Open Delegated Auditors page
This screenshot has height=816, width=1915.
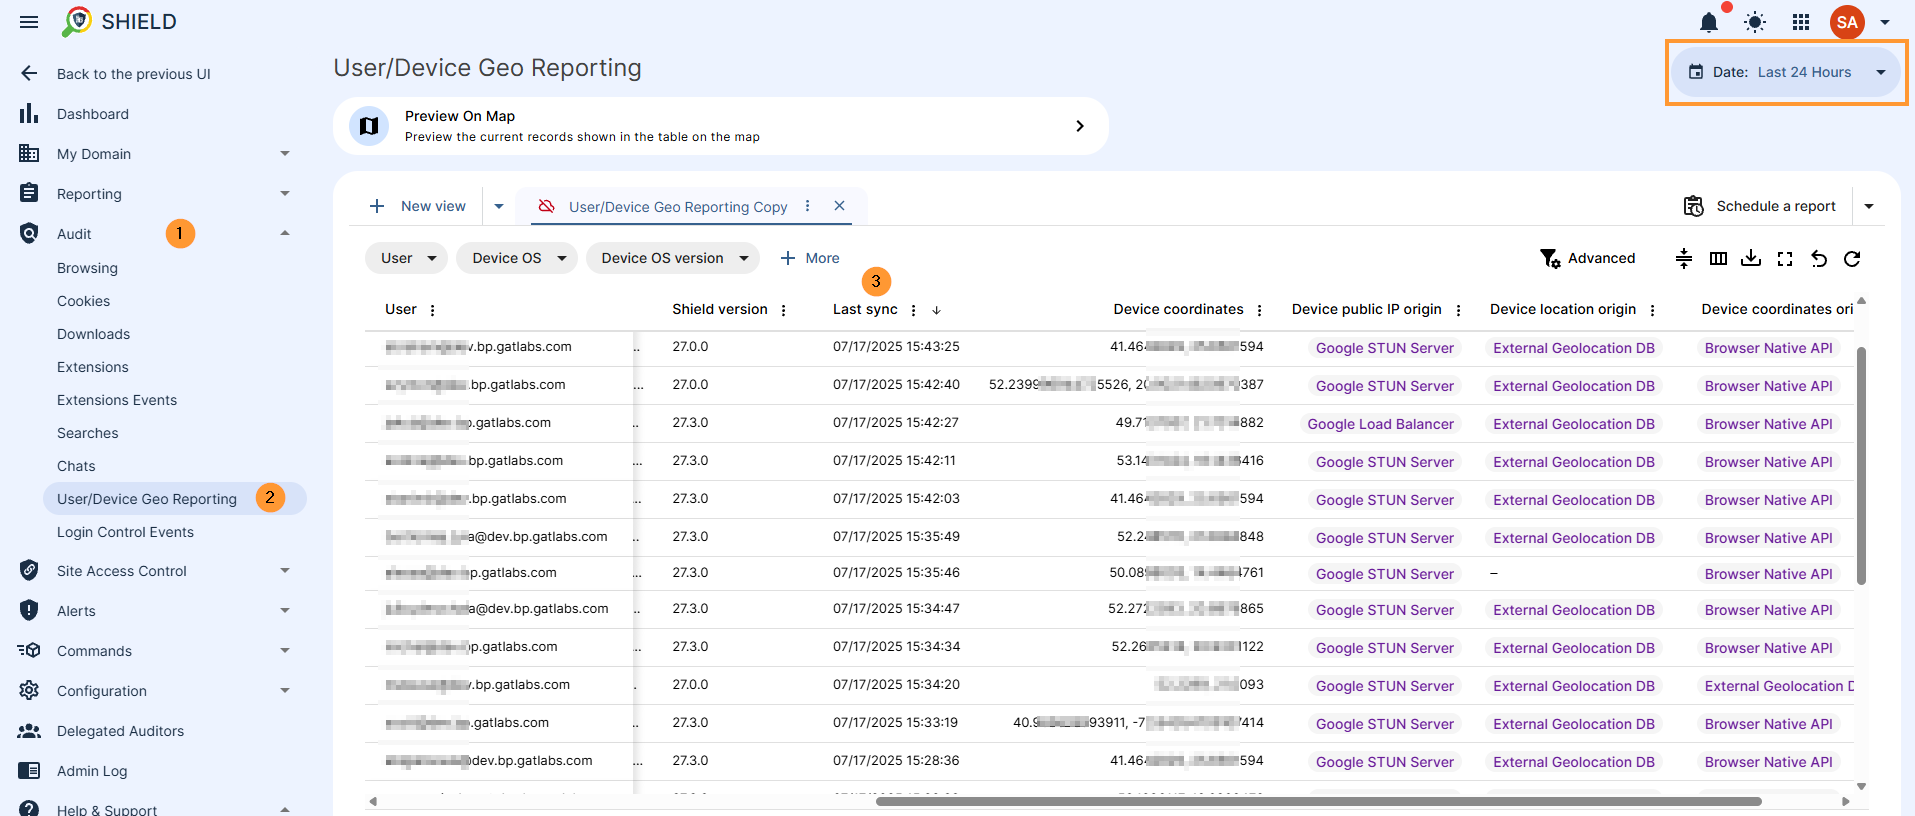point(120,731)
